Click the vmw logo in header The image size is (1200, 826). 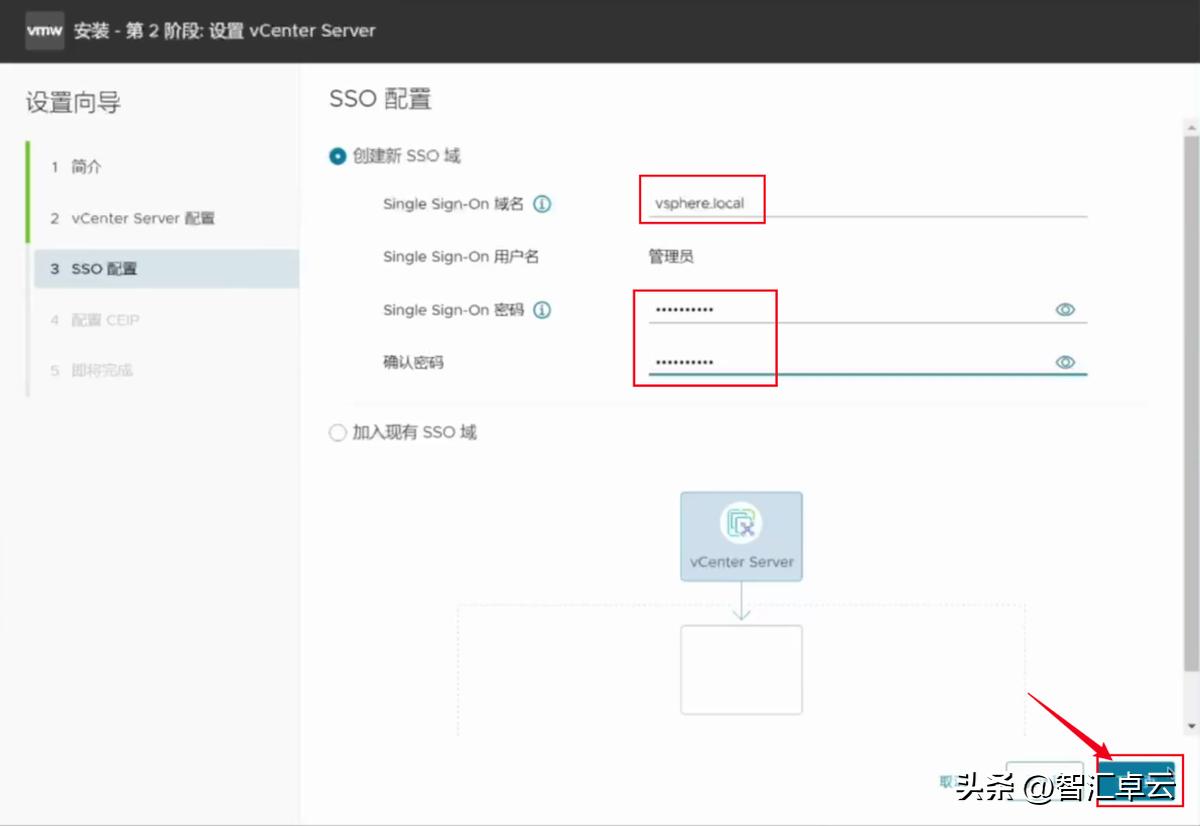[44, 30]
